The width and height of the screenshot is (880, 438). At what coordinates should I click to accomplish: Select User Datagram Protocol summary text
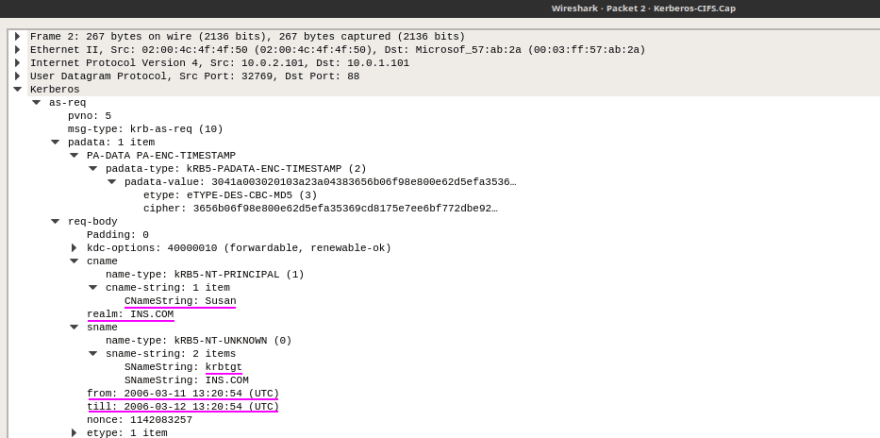(x=195, y=76)
